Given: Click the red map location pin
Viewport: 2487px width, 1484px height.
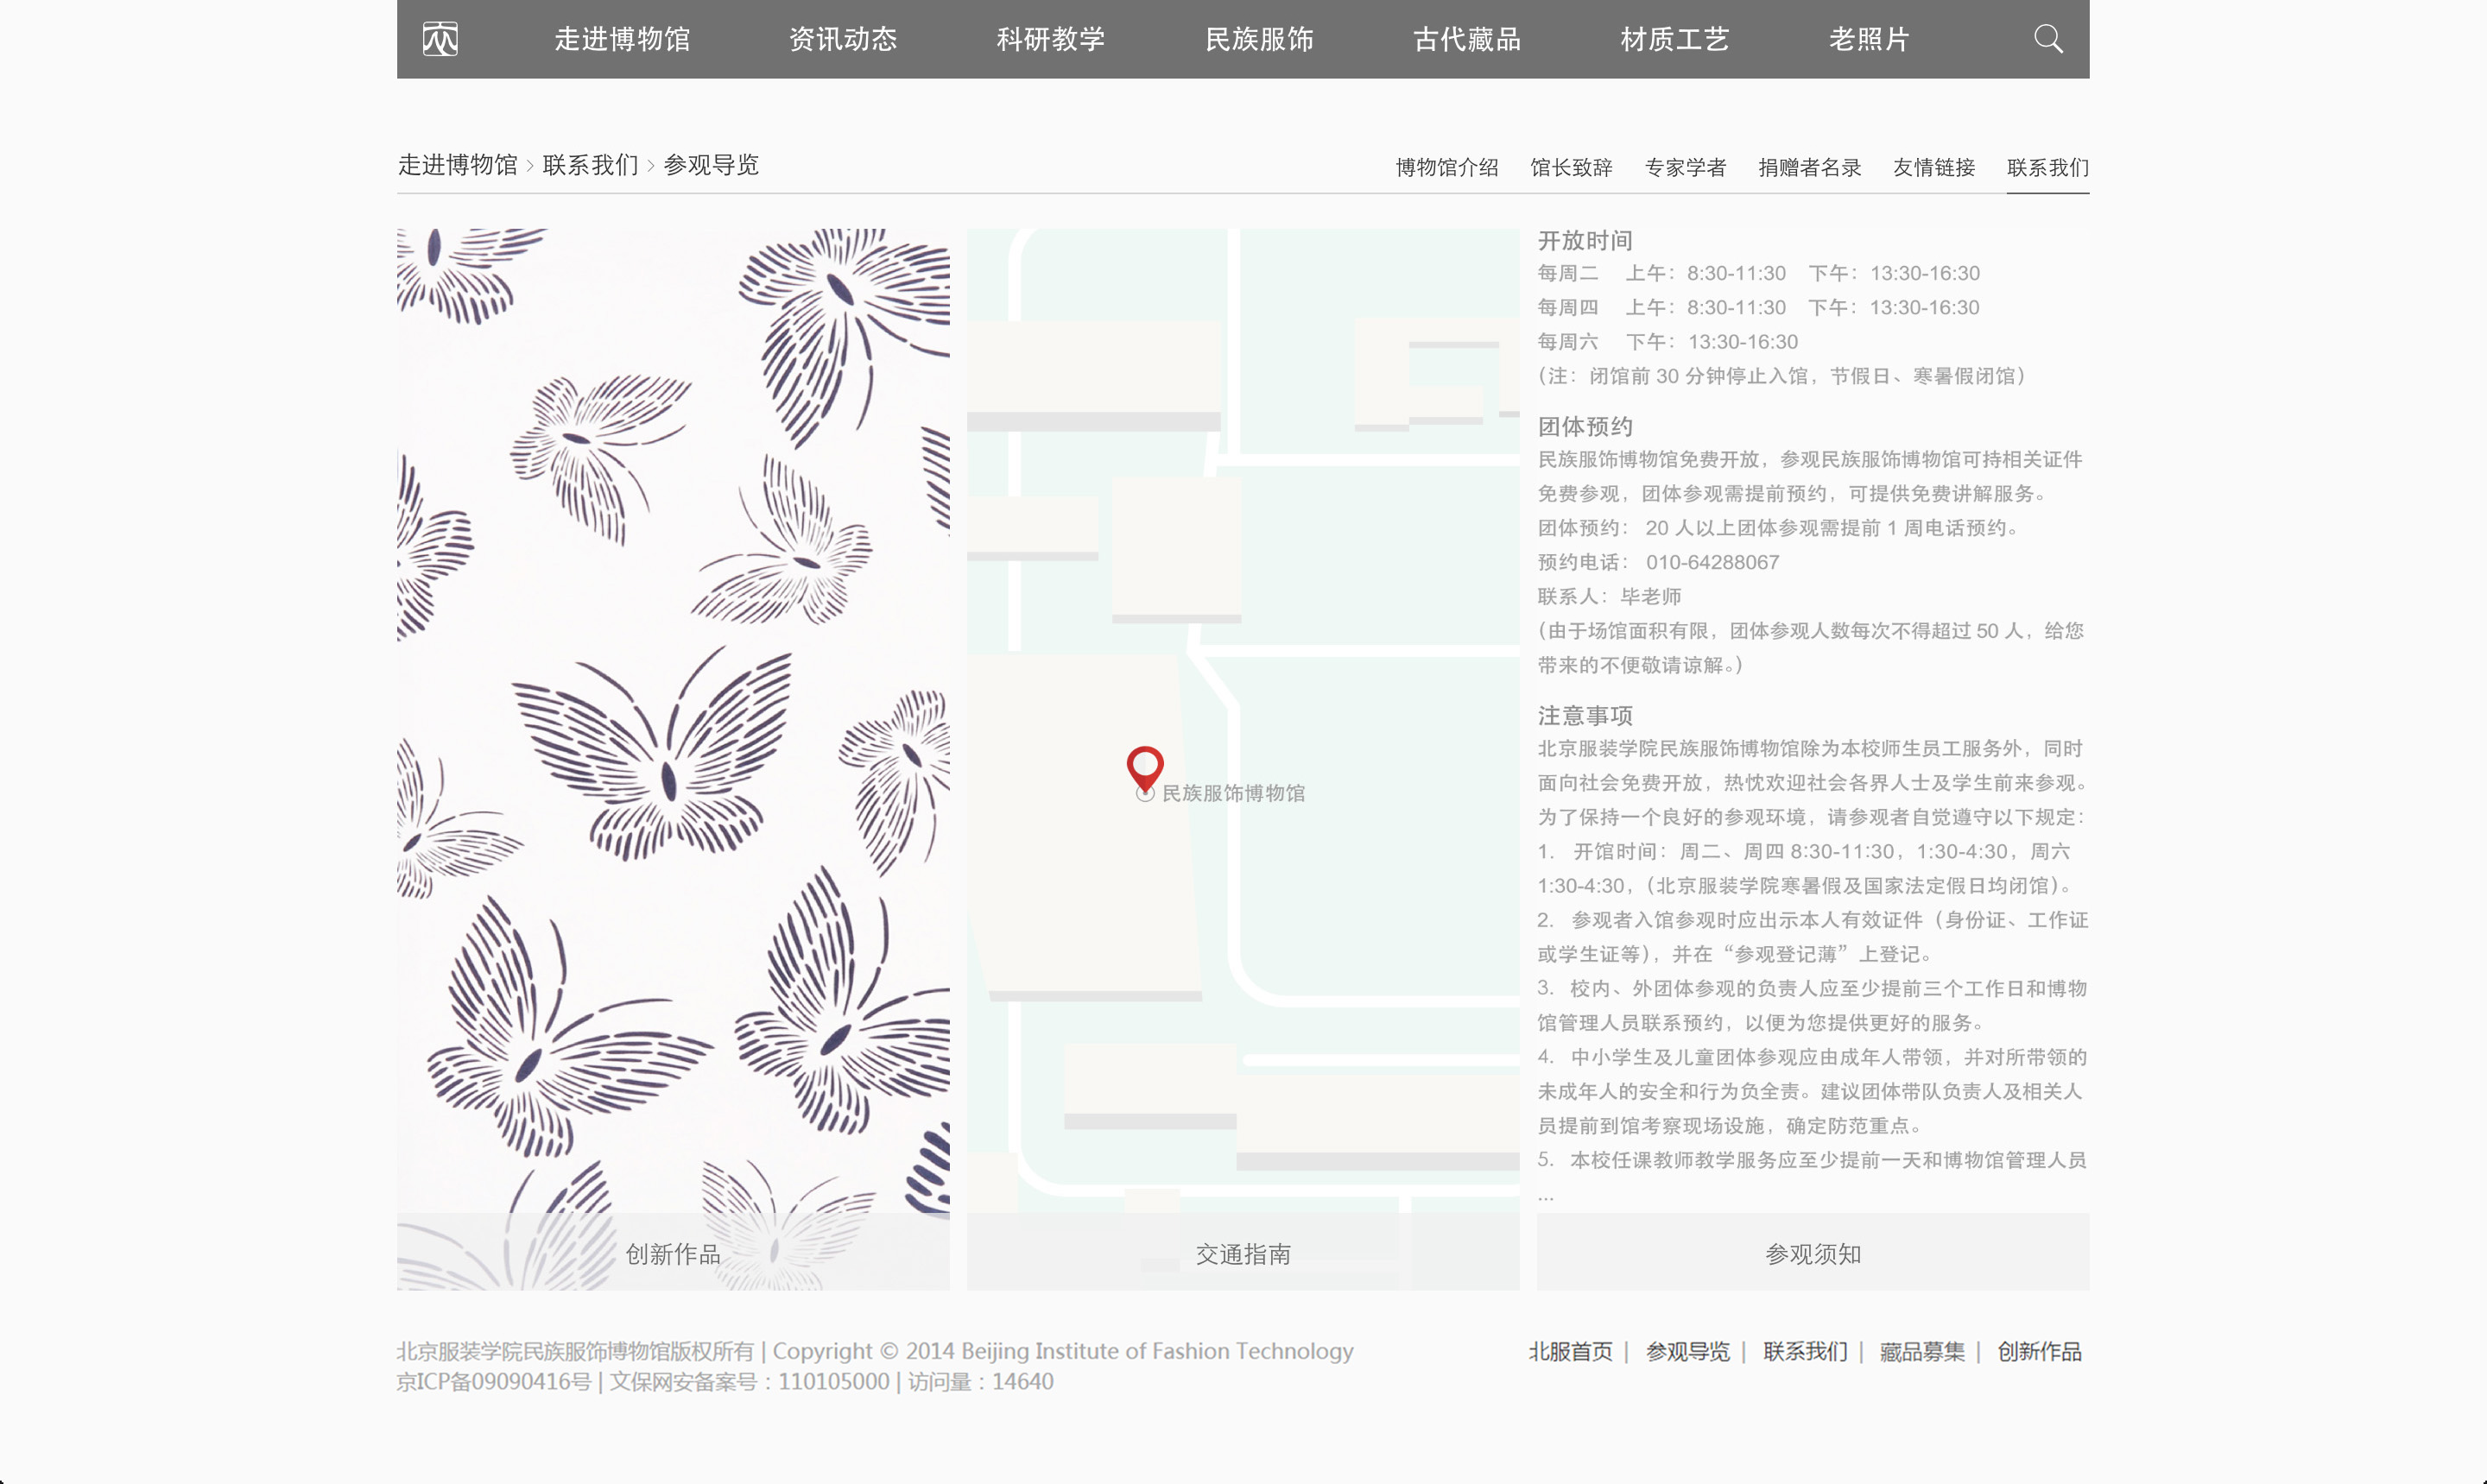Looking at the screenshot, I should pyautogui.click(x=1145, y=770).
